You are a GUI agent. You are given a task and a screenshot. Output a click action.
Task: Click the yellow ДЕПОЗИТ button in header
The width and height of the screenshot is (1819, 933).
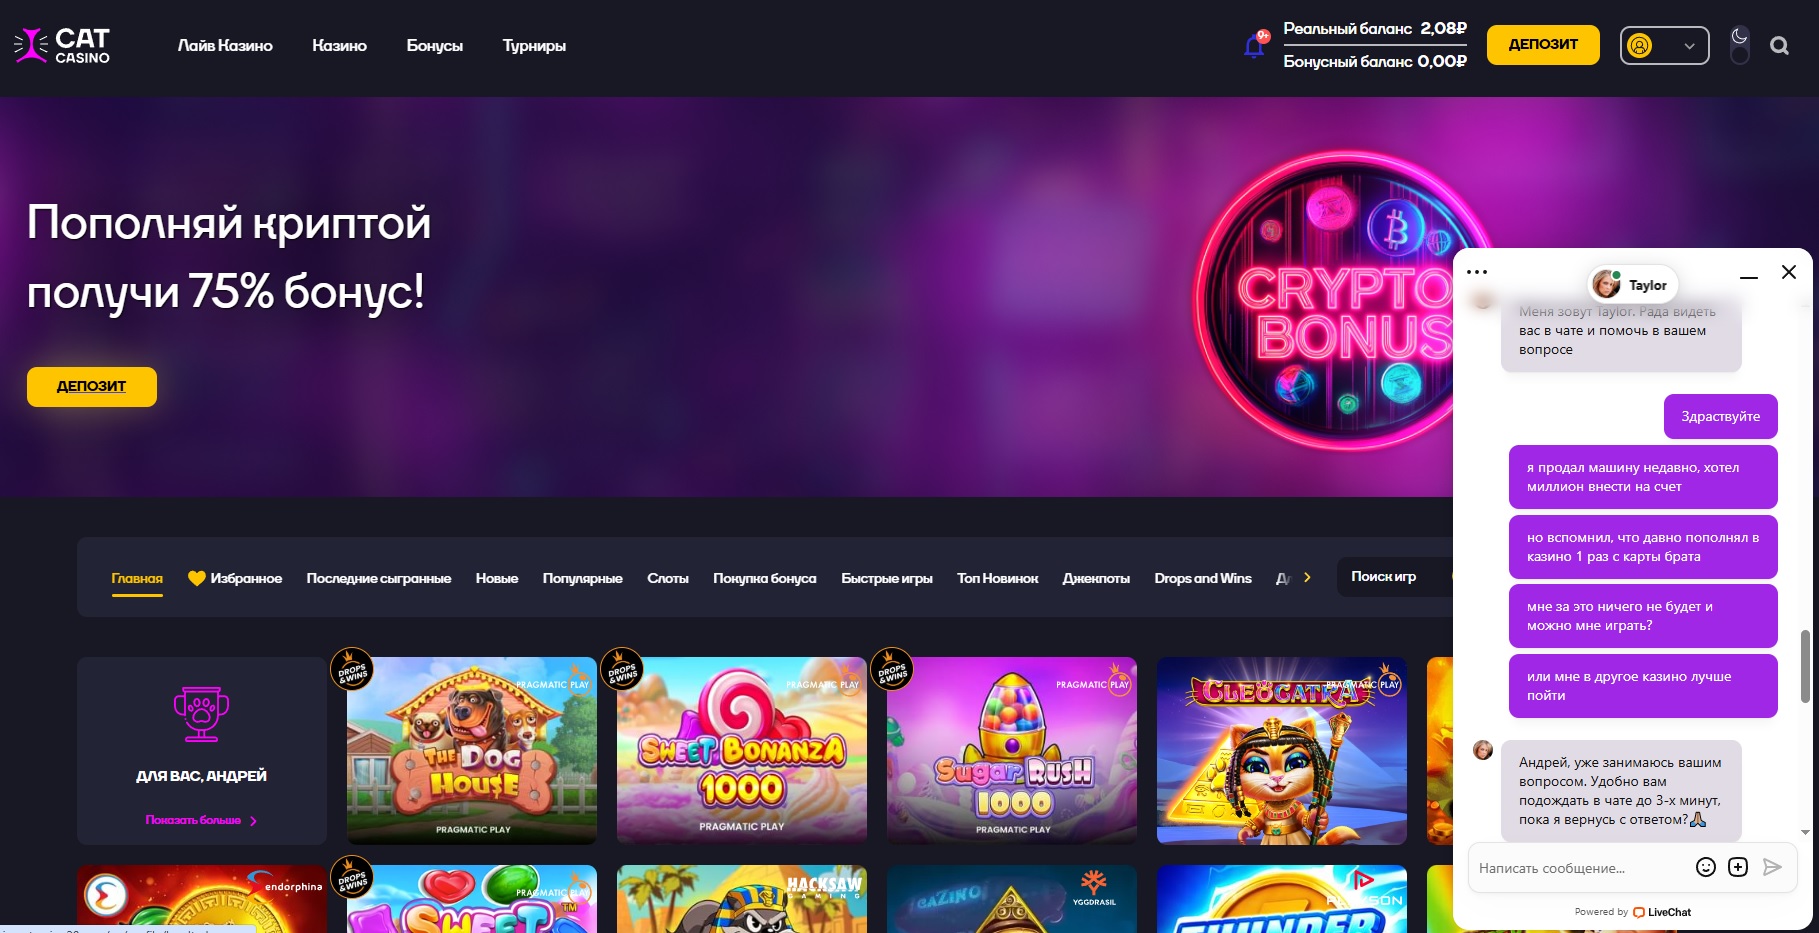[x=1542, y=45]
